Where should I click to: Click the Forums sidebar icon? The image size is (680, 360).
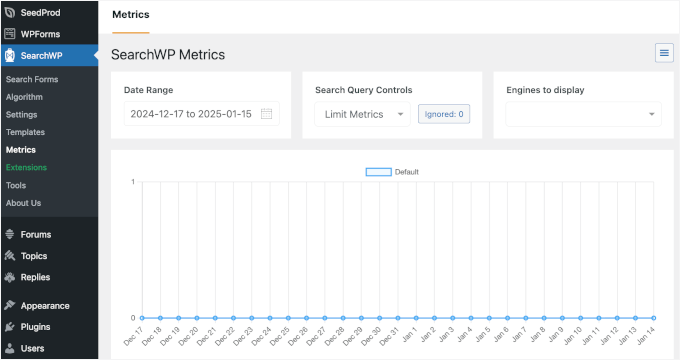click(x=10, y=234)
